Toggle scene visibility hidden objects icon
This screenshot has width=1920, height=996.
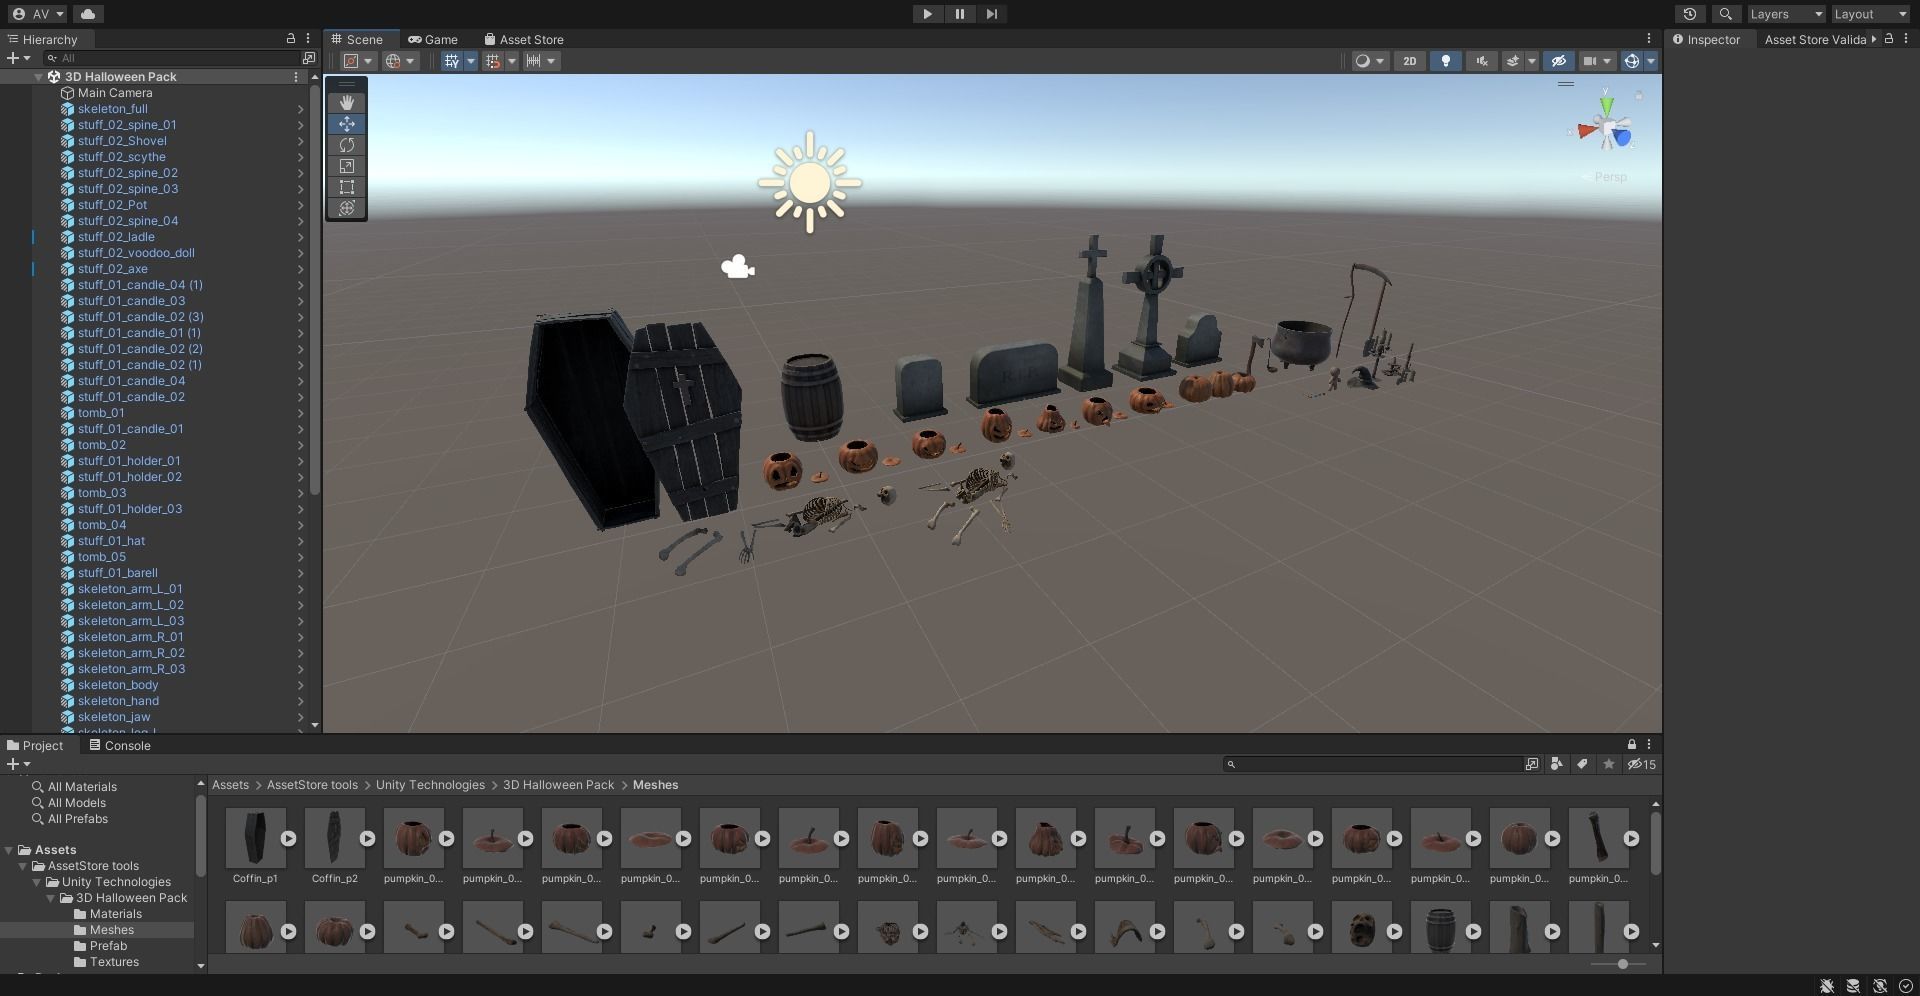[1558, 61]
